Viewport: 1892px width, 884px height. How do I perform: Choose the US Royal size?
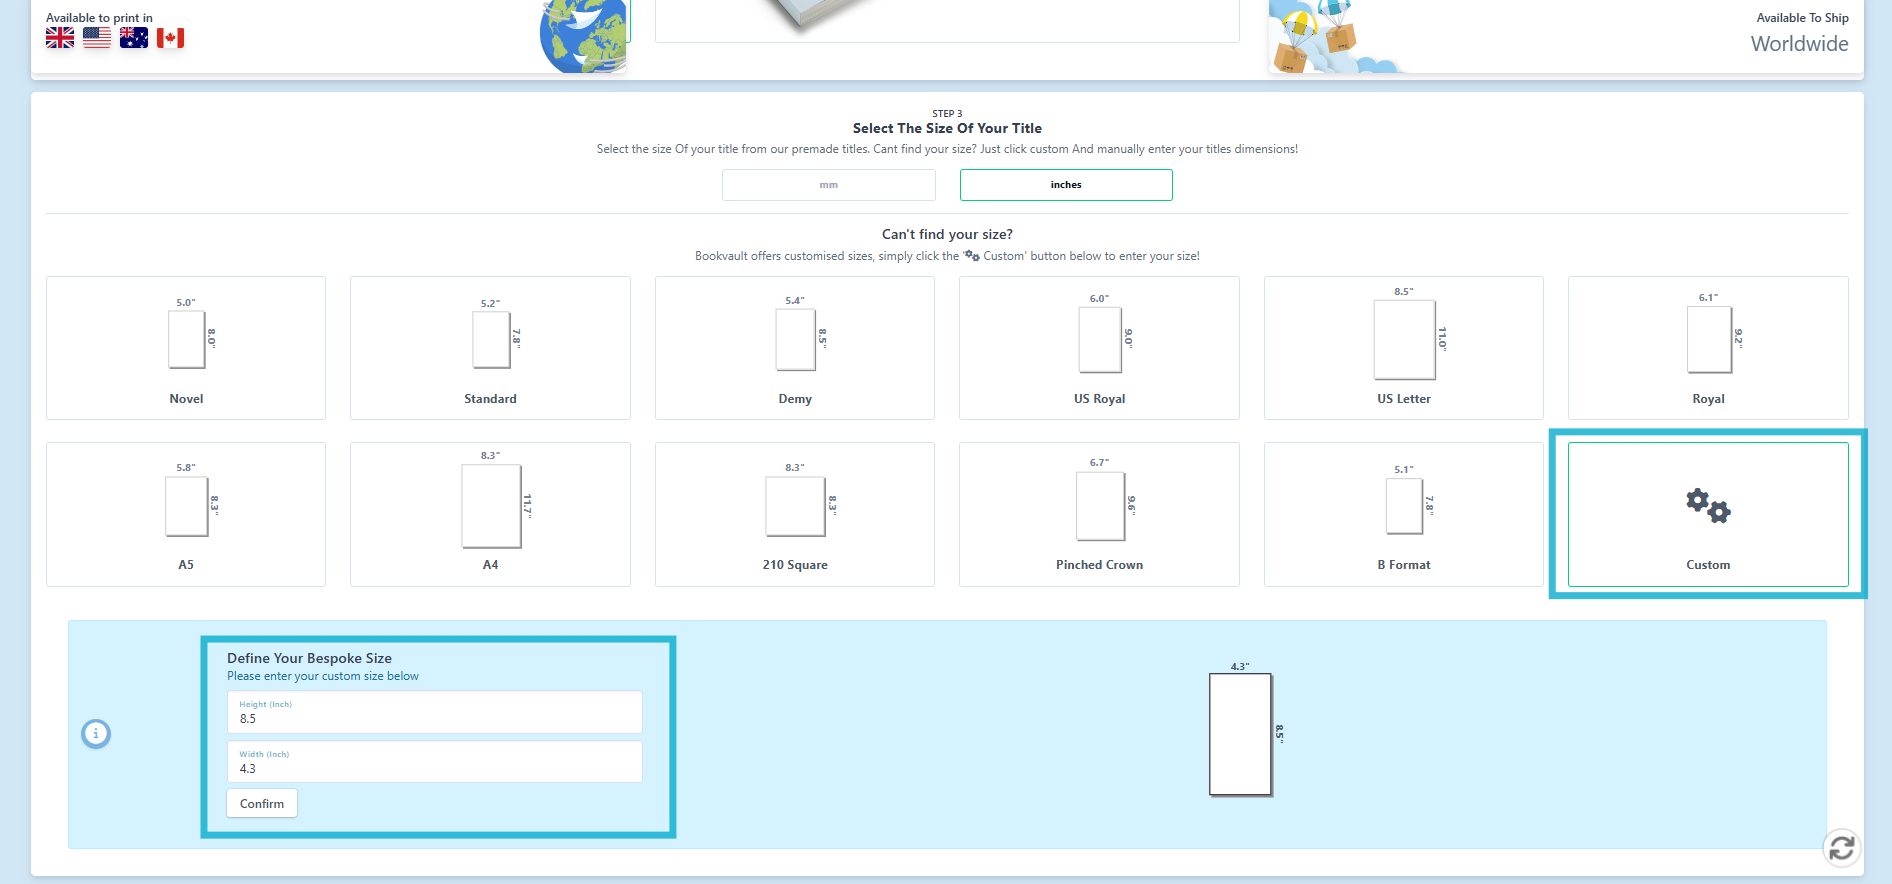(x=1099, y=348)
